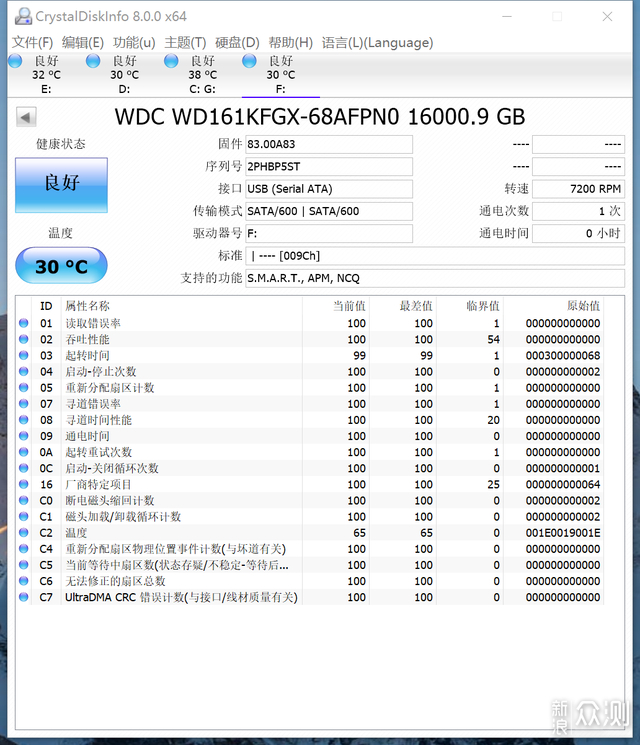Click the status icon for attribute C0 断电磁头缩回计数

coord(24,500)
